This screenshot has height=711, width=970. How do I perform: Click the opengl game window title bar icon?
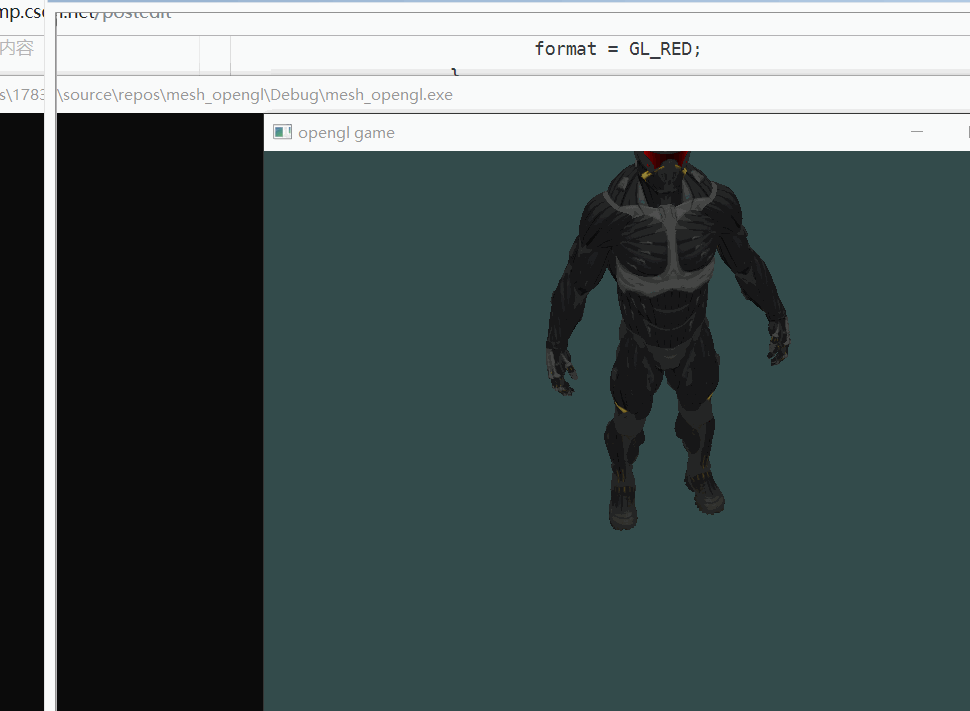281,131
